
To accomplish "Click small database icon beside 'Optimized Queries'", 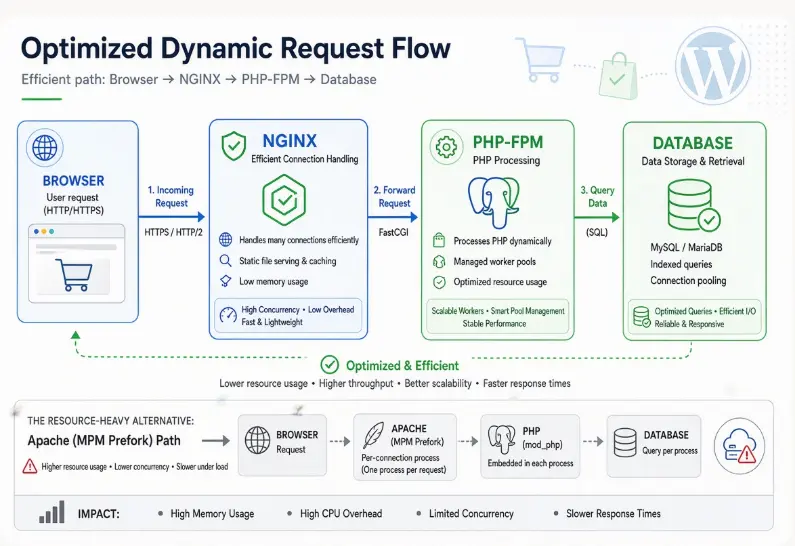I will (642, 317).
